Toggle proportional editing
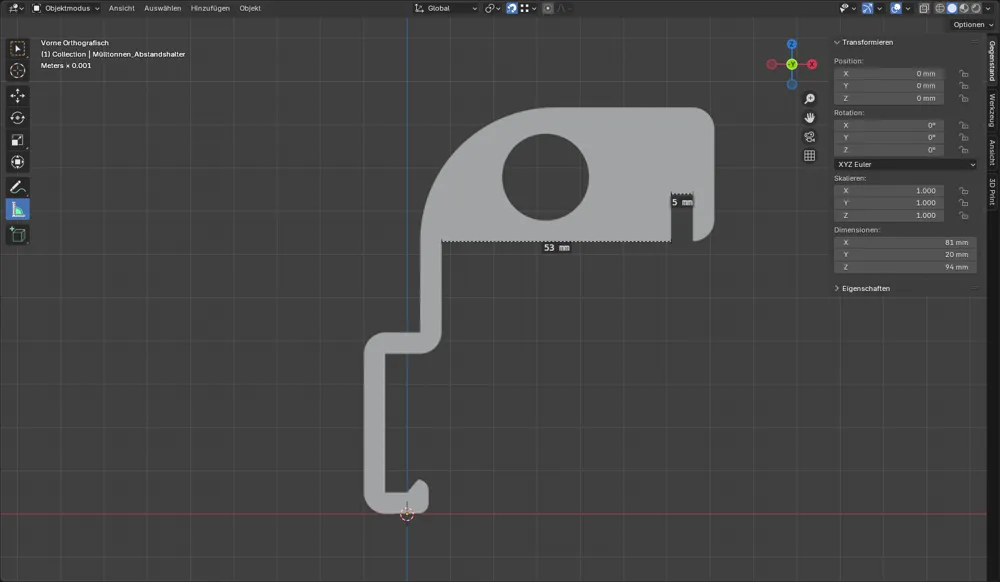The image size is (1000, 582). coord(548,8)
